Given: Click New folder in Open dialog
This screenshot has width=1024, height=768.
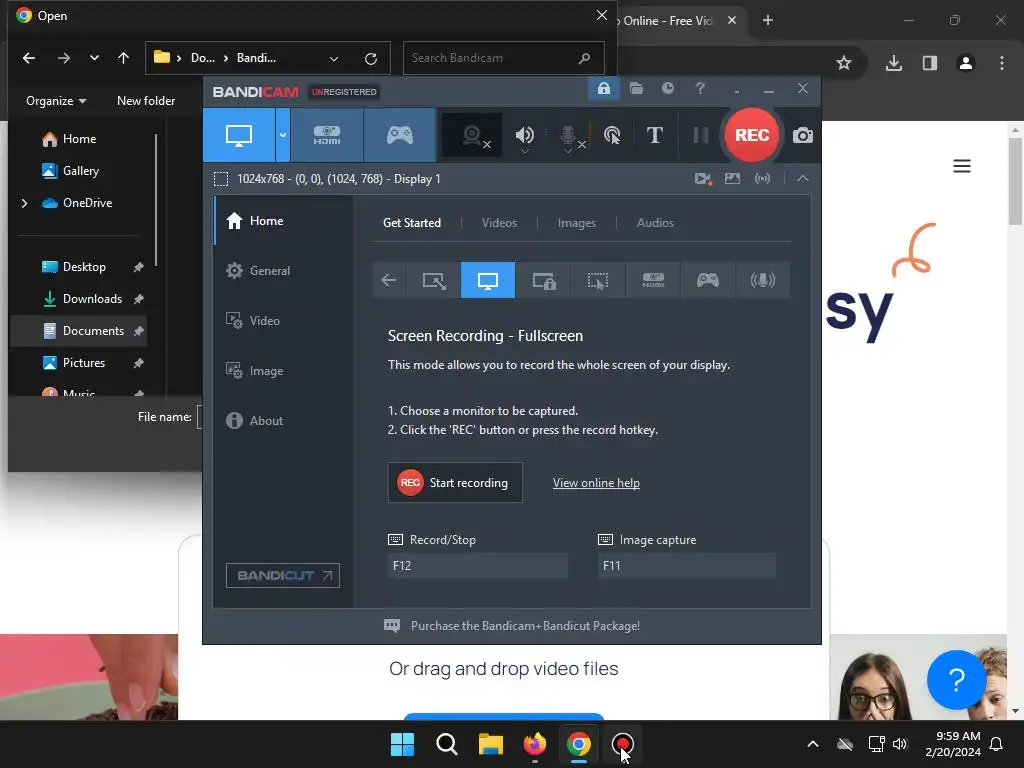Looking at the screenshot, I should [146, 101].
